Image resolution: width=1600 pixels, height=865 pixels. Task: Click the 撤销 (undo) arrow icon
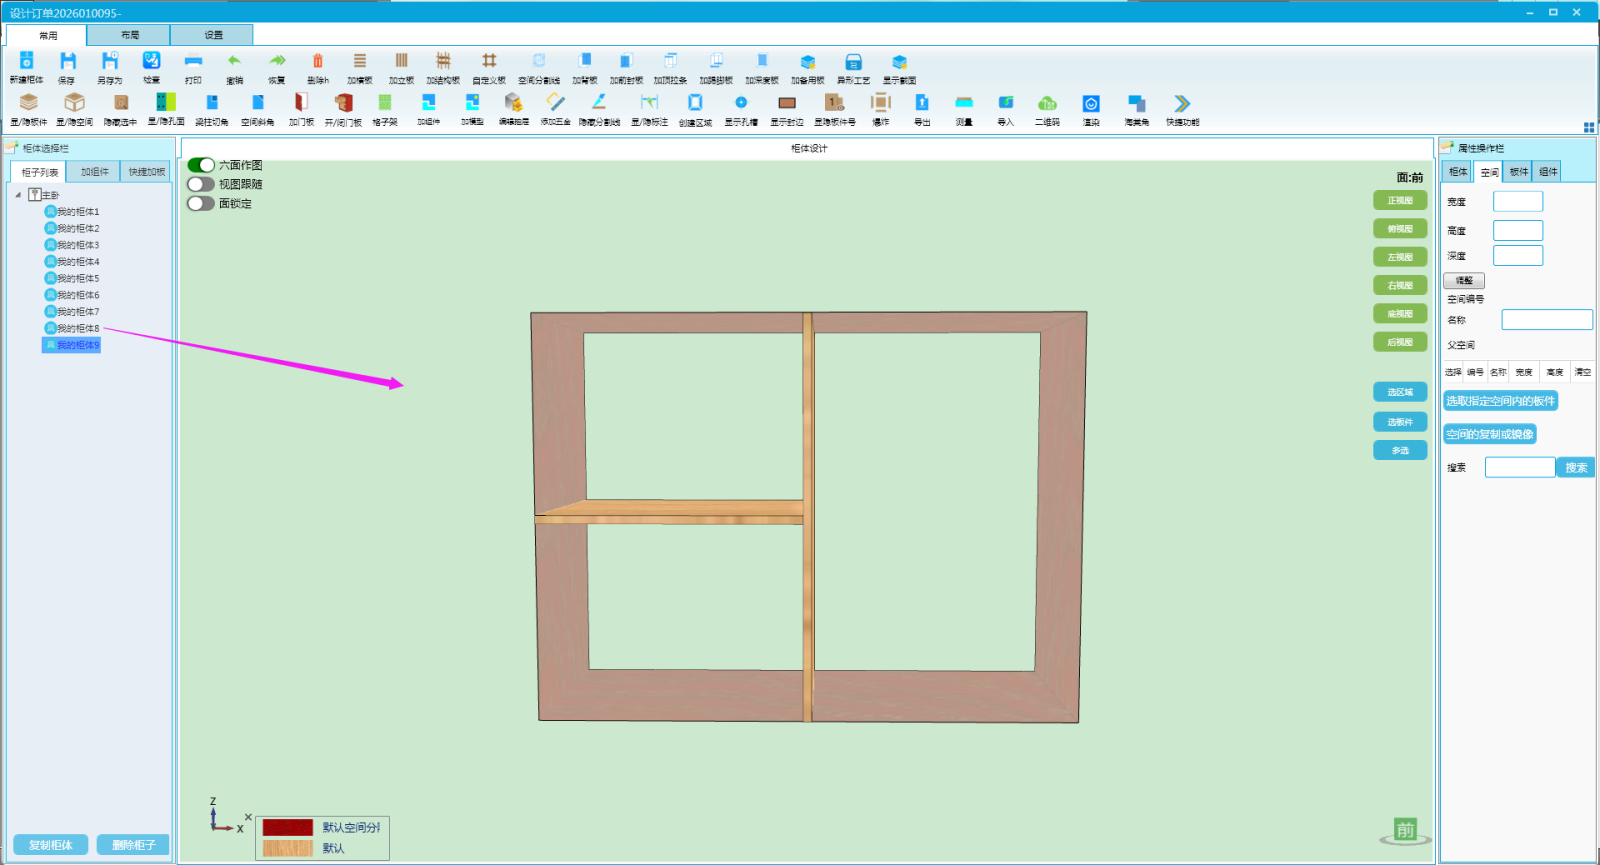234,62
